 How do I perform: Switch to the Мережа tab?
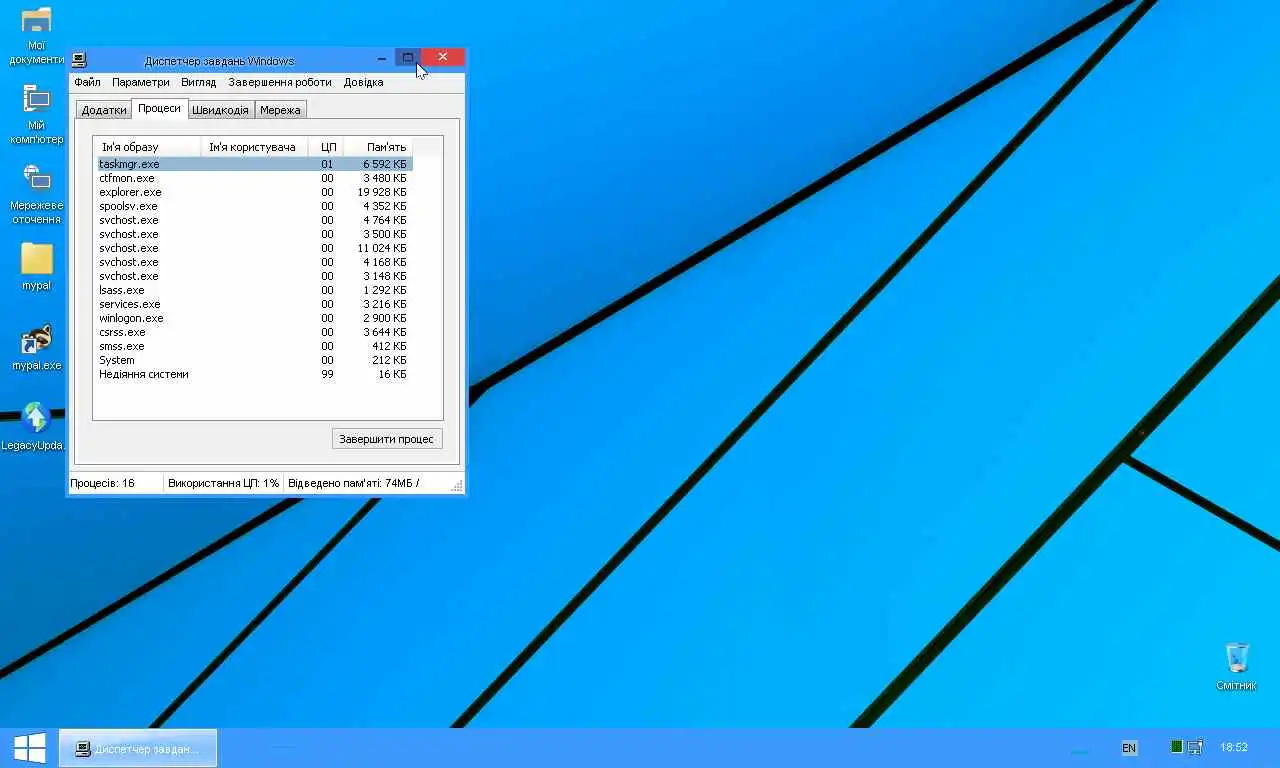(x=280, y=110)
